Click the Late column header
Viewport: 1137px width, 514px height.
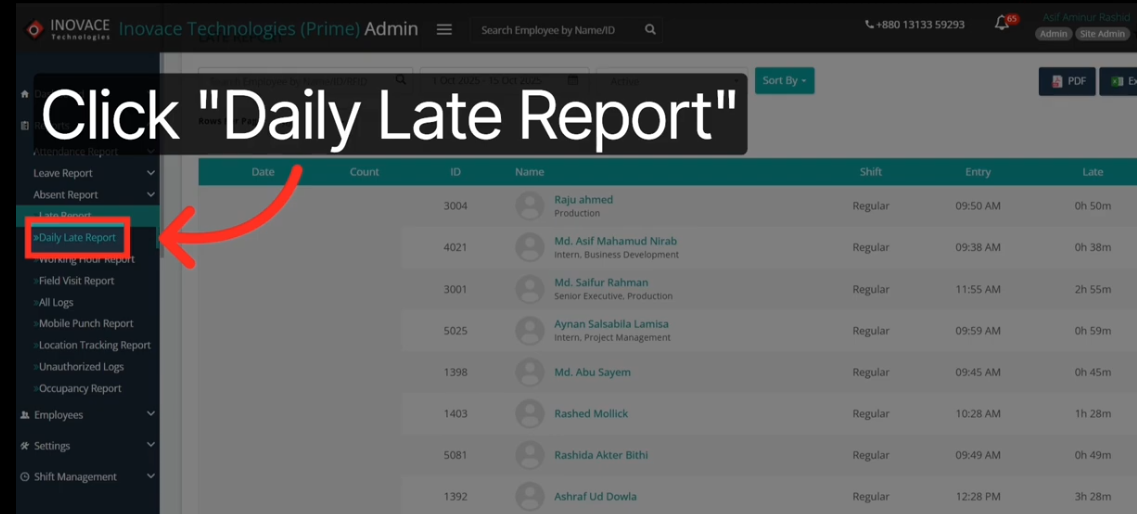[x=1092, y=172]
